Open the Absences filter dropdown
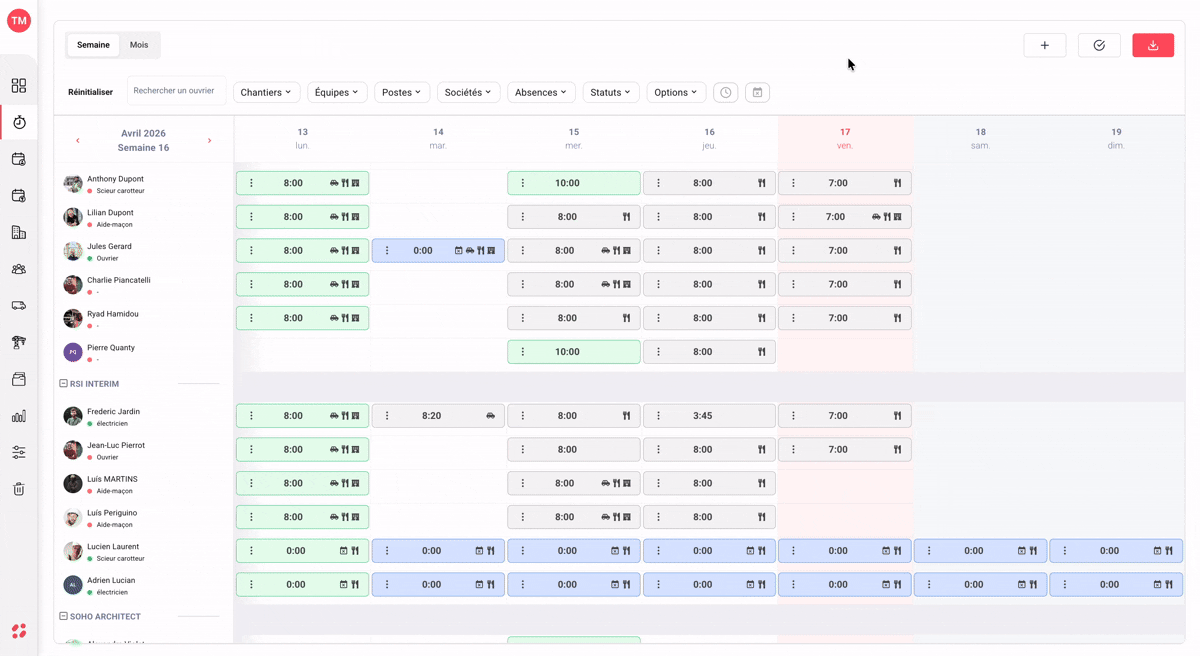Image resolution: width=1200 pixels, height=656 pixels. pos(541,92)
